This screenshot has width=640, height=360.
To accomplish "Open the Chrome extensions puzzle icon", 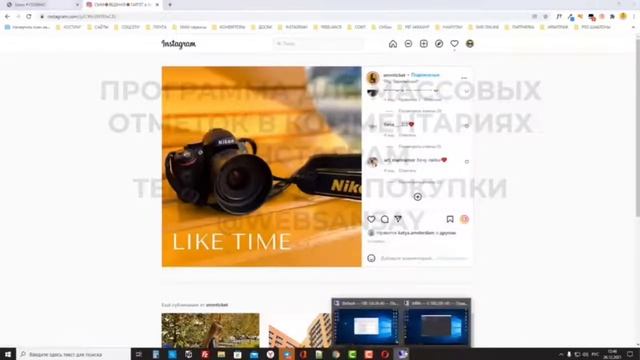I will (612, 16).
